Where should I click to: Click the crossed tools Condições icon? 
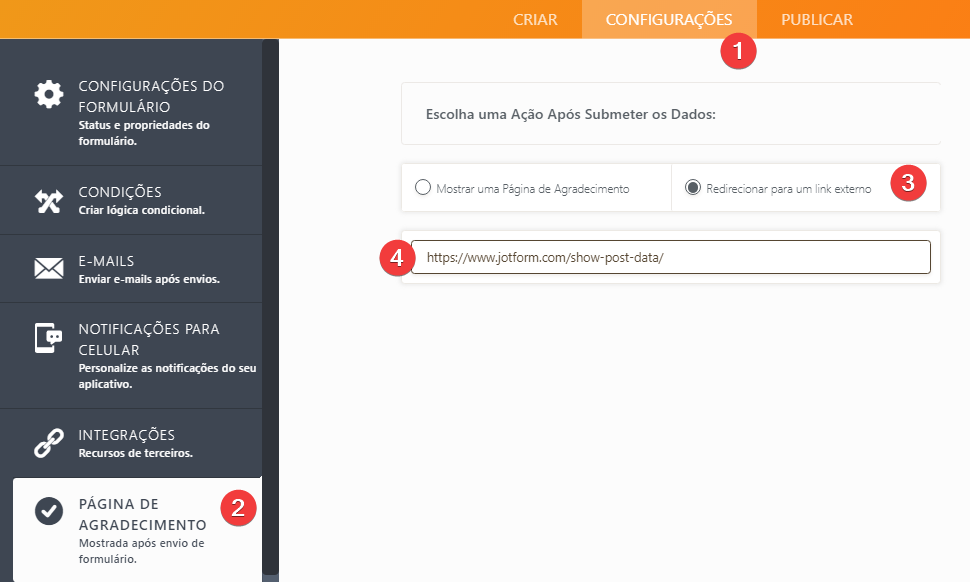pos(49,201)
